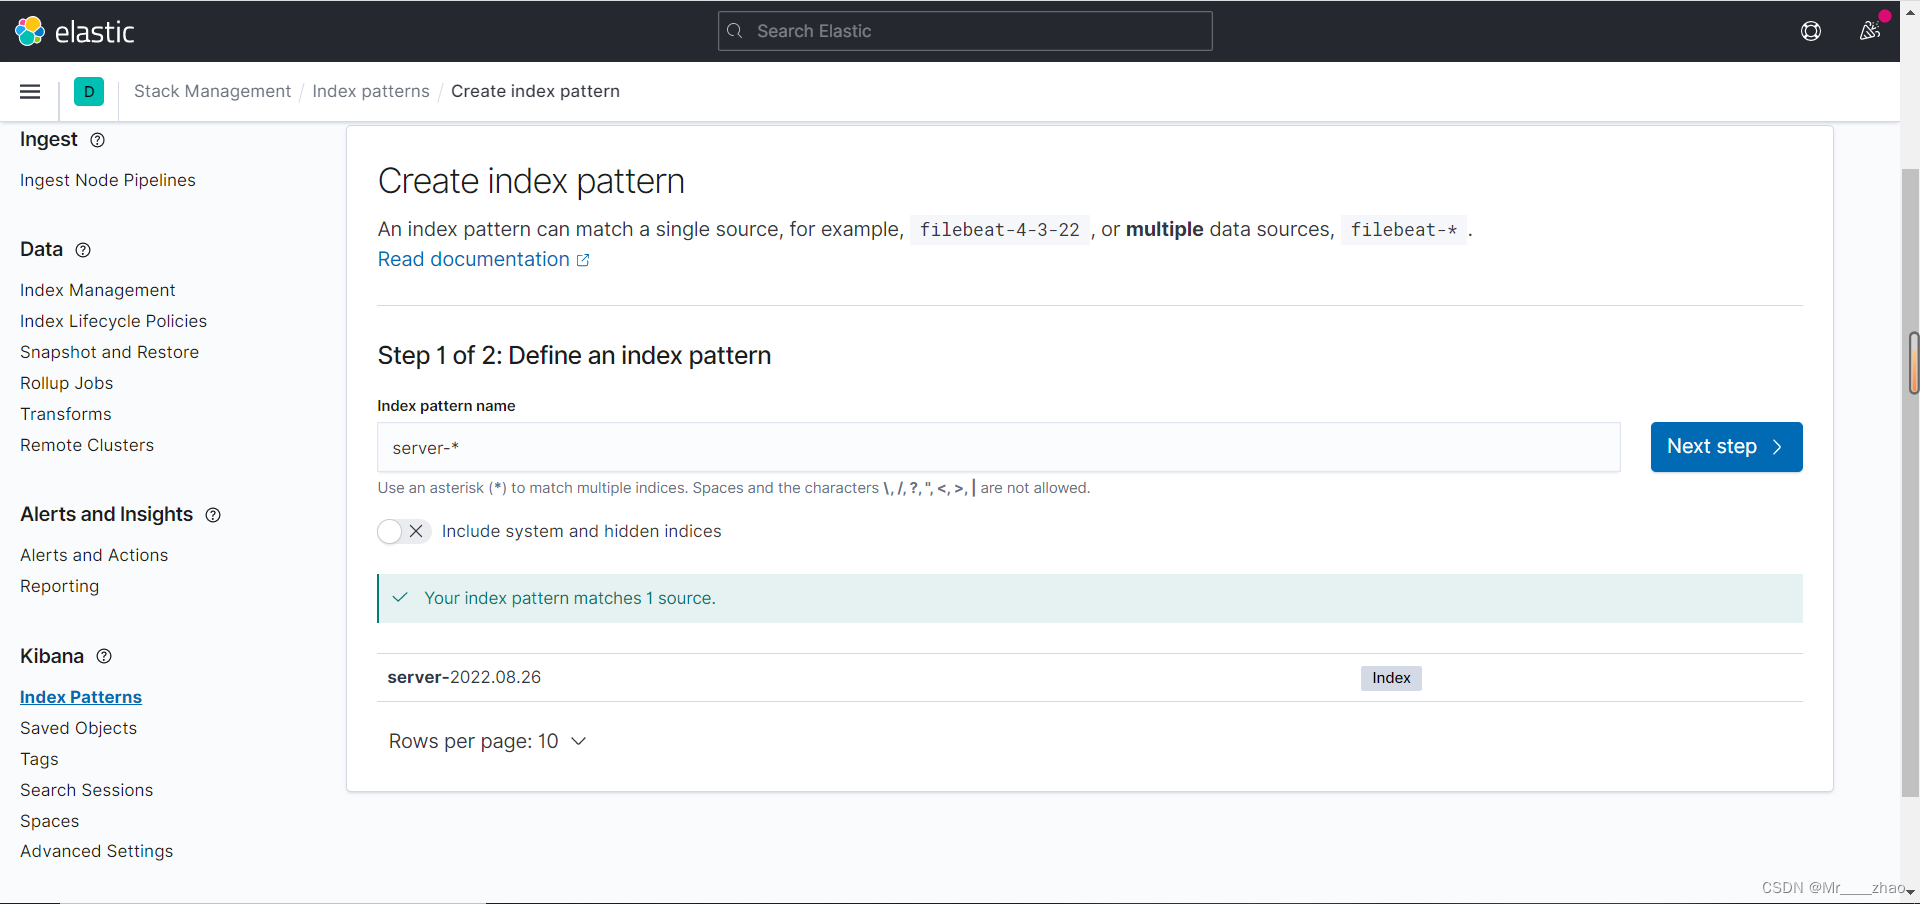This screenshot has height=904, width=1920.
Task: Open Reporting page
Action: 59,586
